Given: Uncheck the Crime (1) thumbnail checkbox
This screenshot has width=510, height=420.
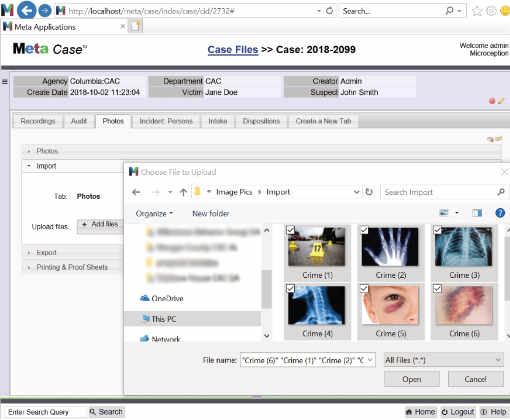Looking at the screenshot, I should pos(290,229).
